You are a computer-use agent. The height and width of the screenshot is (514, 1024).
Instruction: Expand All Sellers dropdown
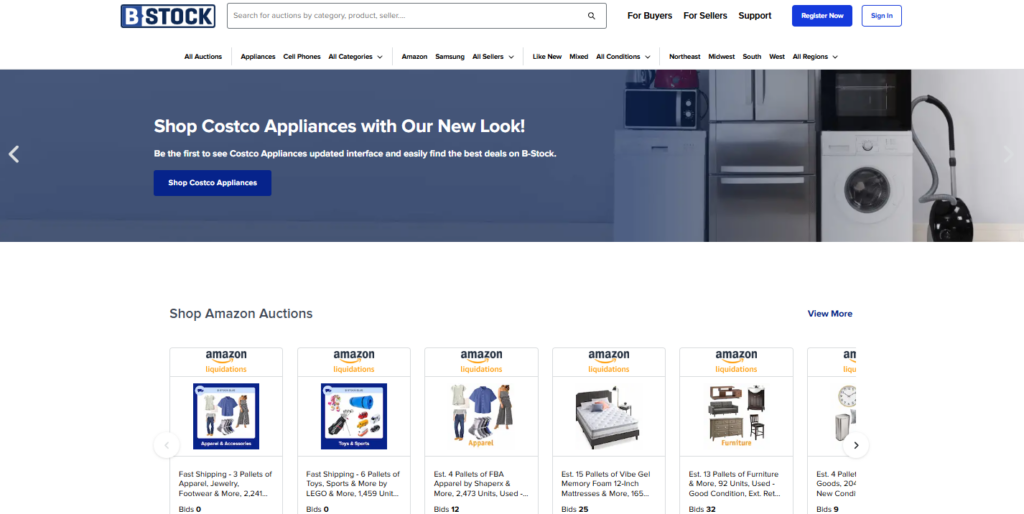pyautogui.click(x=493, y=57)
